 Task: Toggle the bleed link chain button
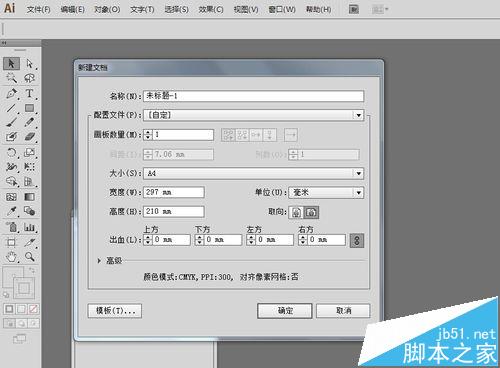click(x=357, y=240)
